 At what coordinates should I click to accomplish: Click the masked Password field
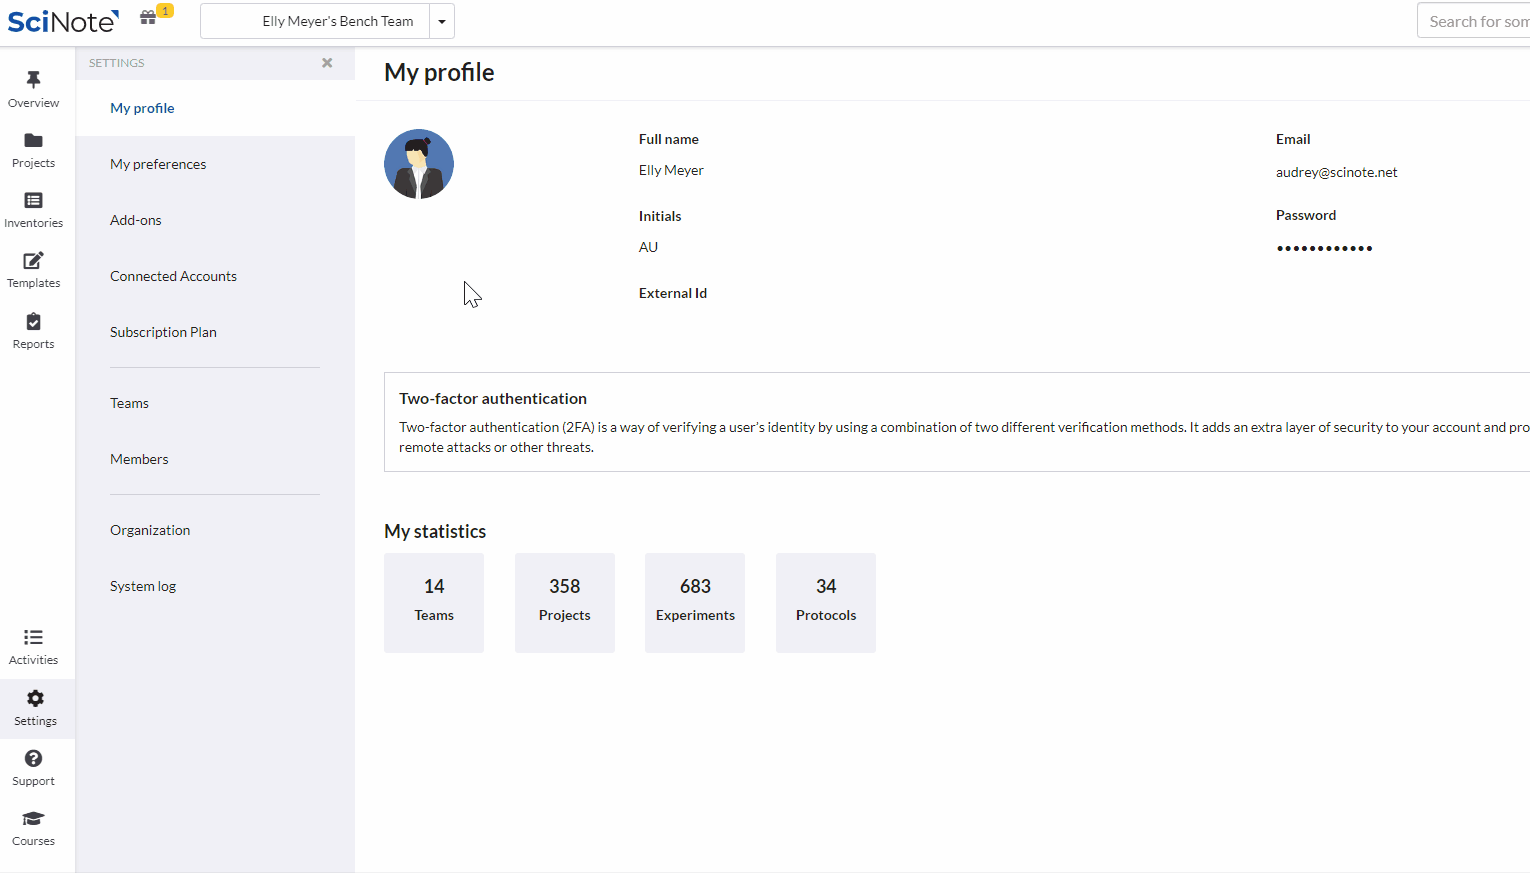pyautogui.click(x=1324, y=248)
